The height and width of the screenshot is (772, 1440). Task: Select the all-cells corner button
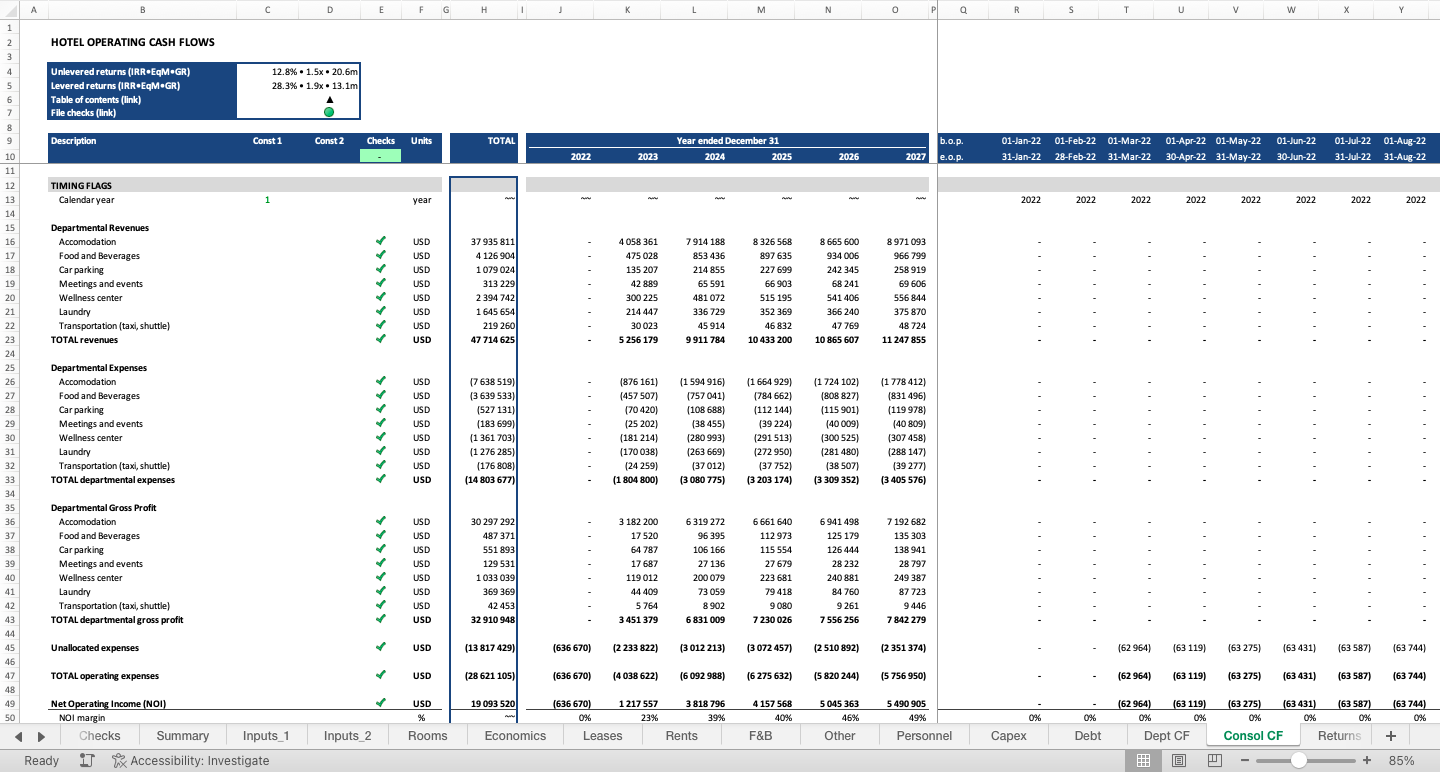tap(10, 10)
